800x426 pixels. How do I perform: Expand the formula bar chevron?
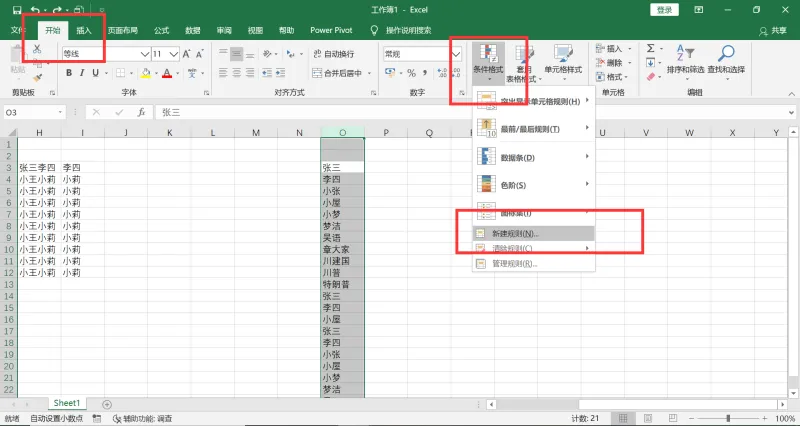(791, 112)
